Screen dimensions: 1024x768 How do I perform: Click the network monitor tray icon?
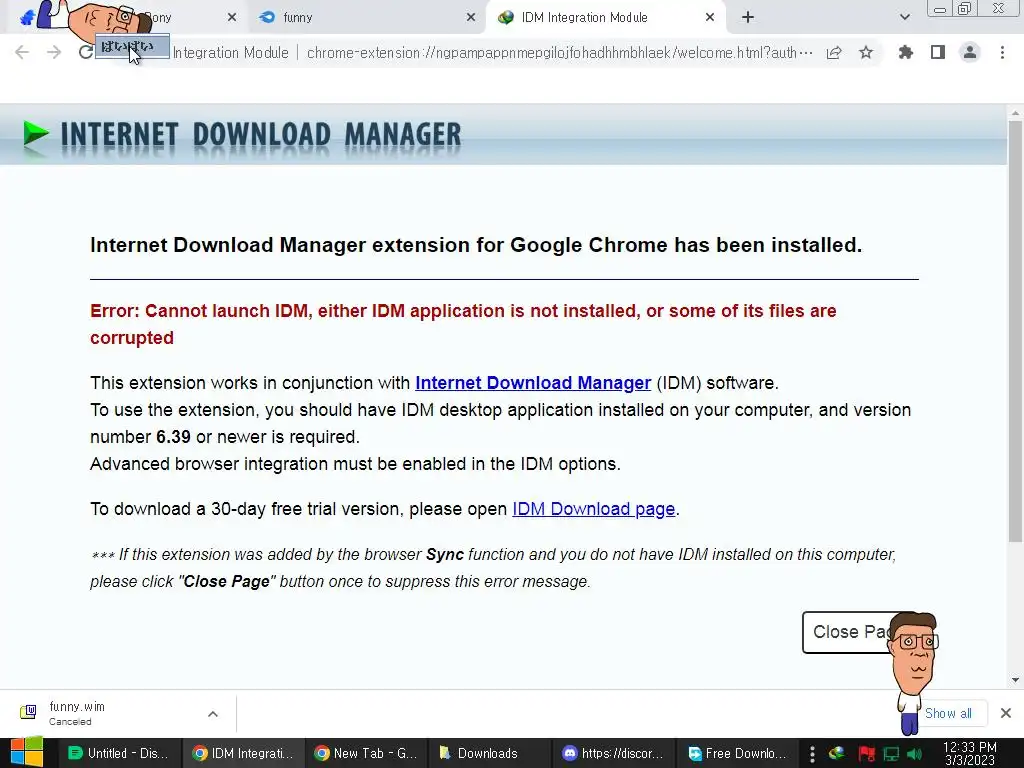coord(891,754)
